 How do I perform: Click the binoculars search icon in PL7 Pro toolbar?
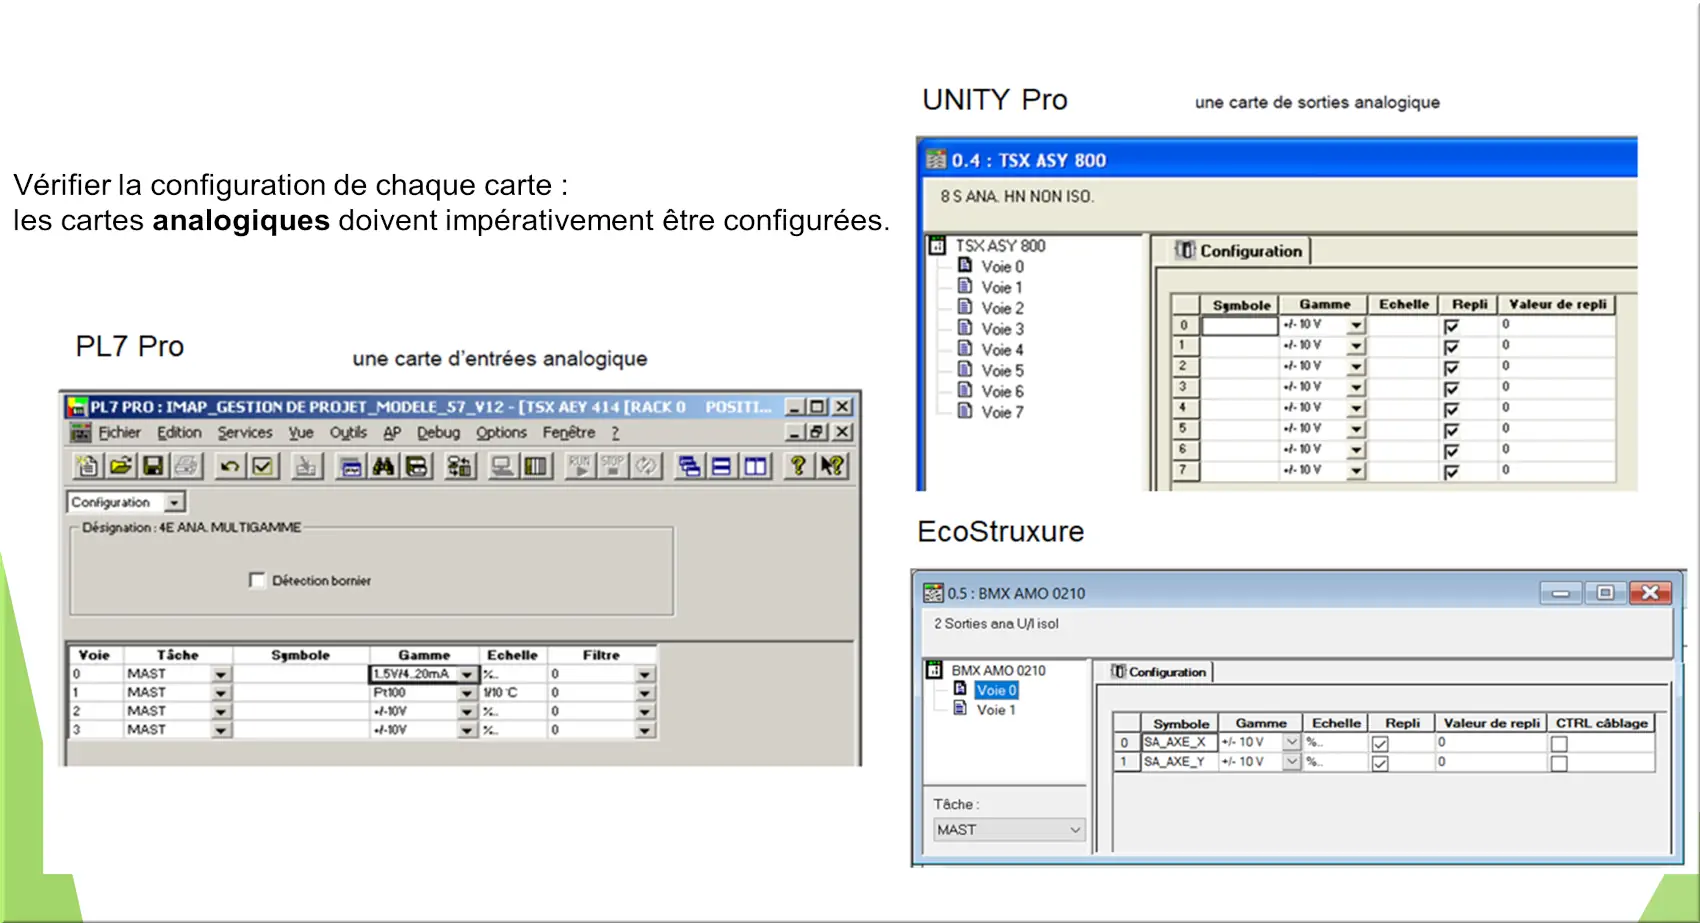383,466
